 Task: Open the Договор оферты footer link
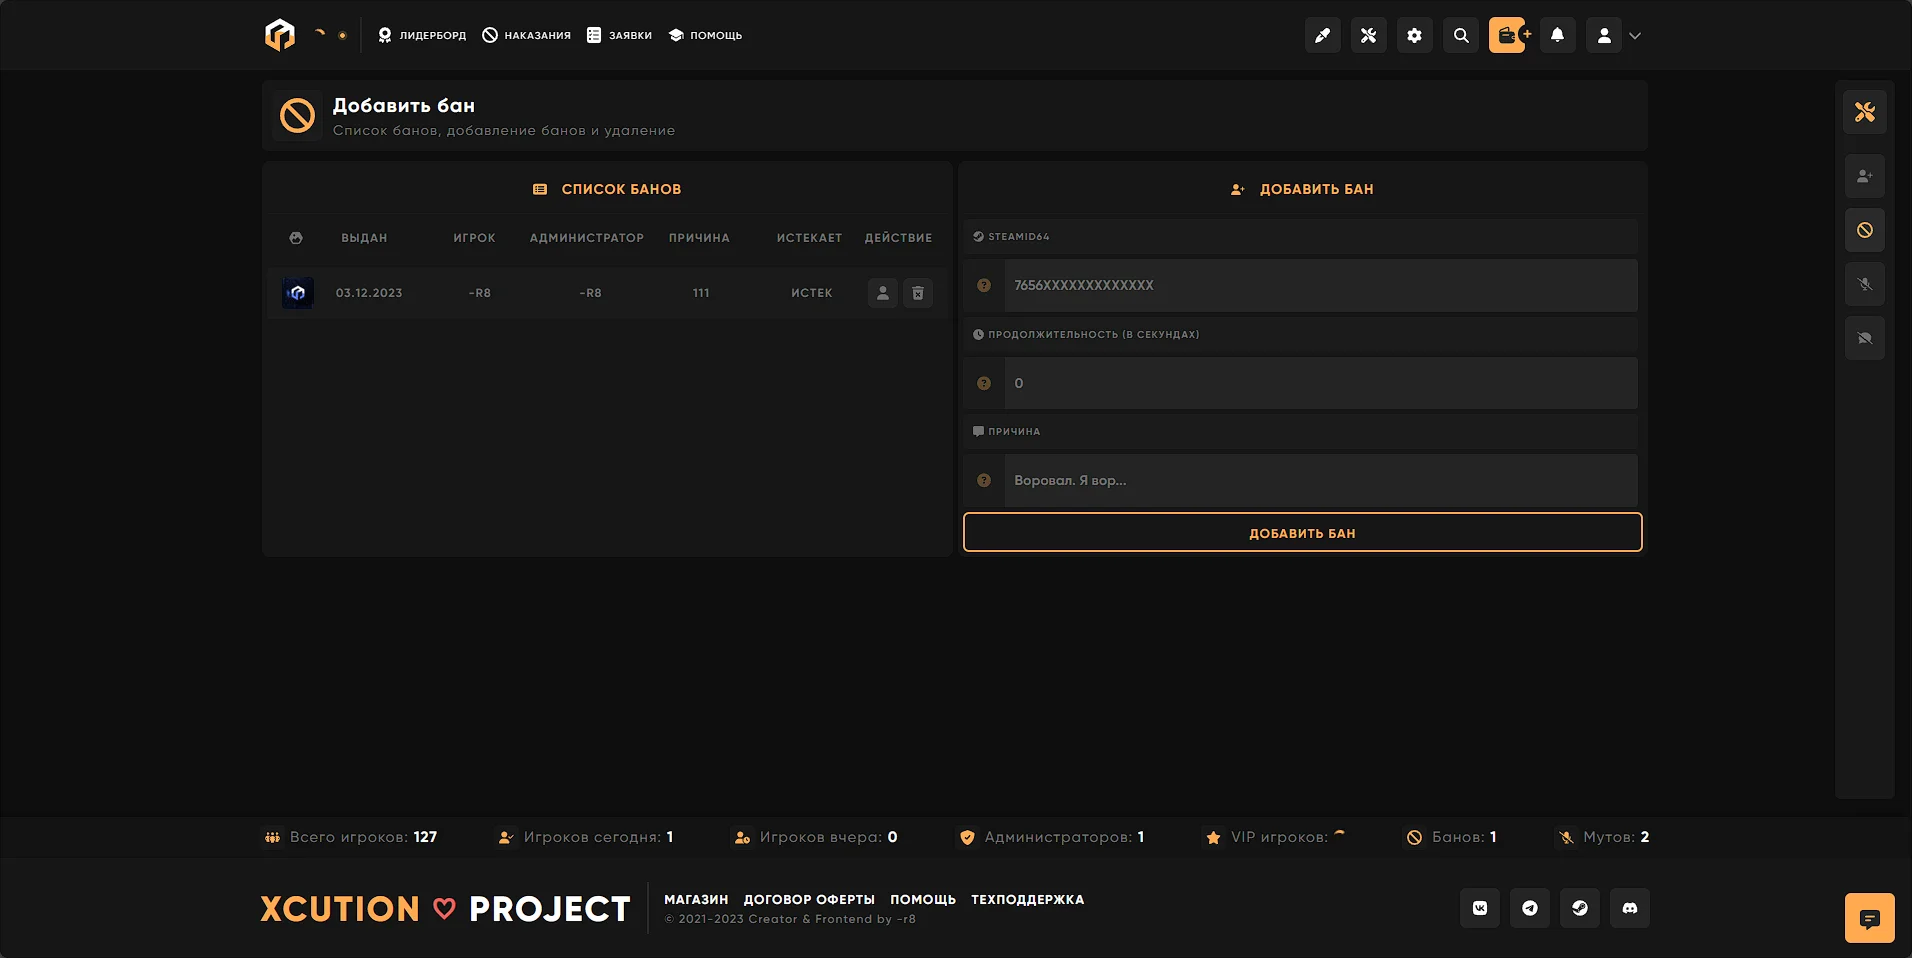[x=808, y=900]
